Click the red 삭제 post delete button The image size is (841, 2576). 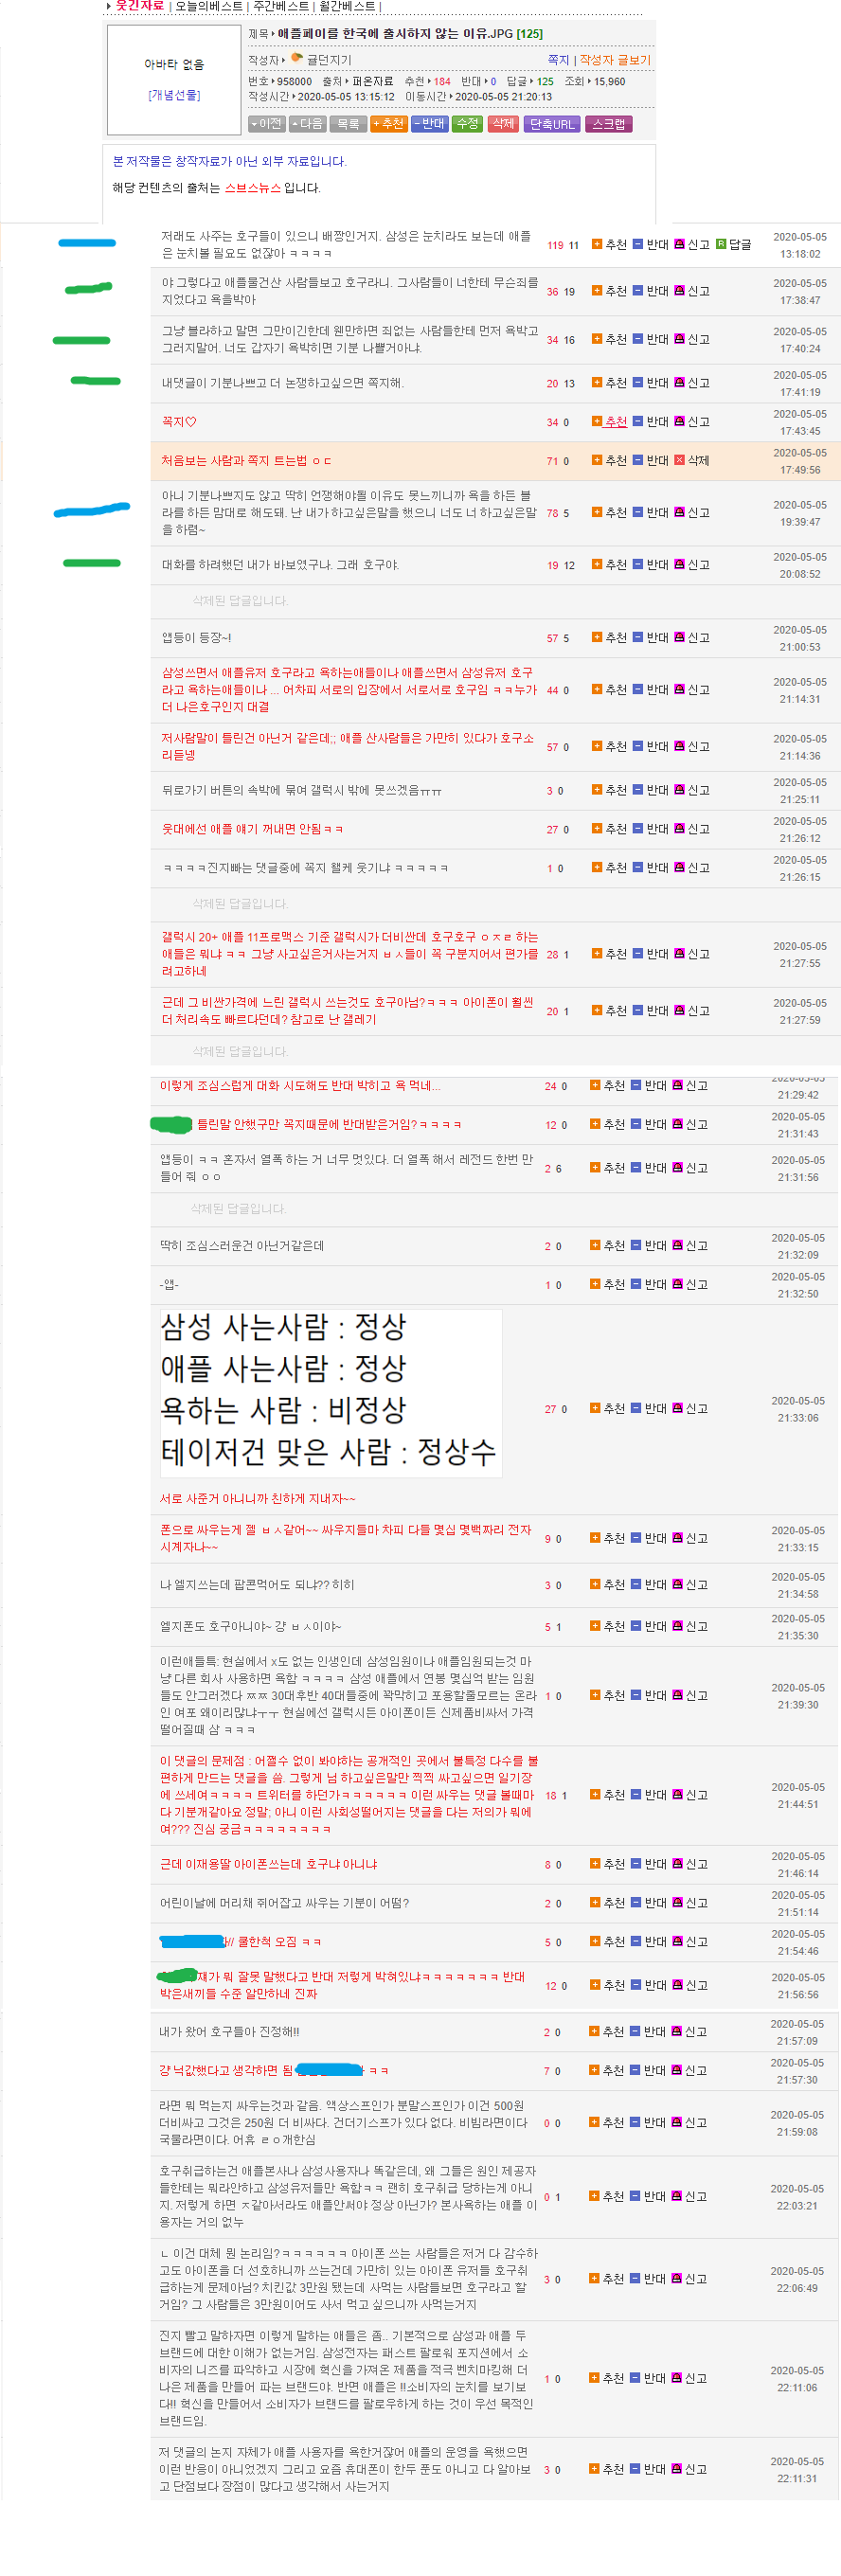(503, 124)
